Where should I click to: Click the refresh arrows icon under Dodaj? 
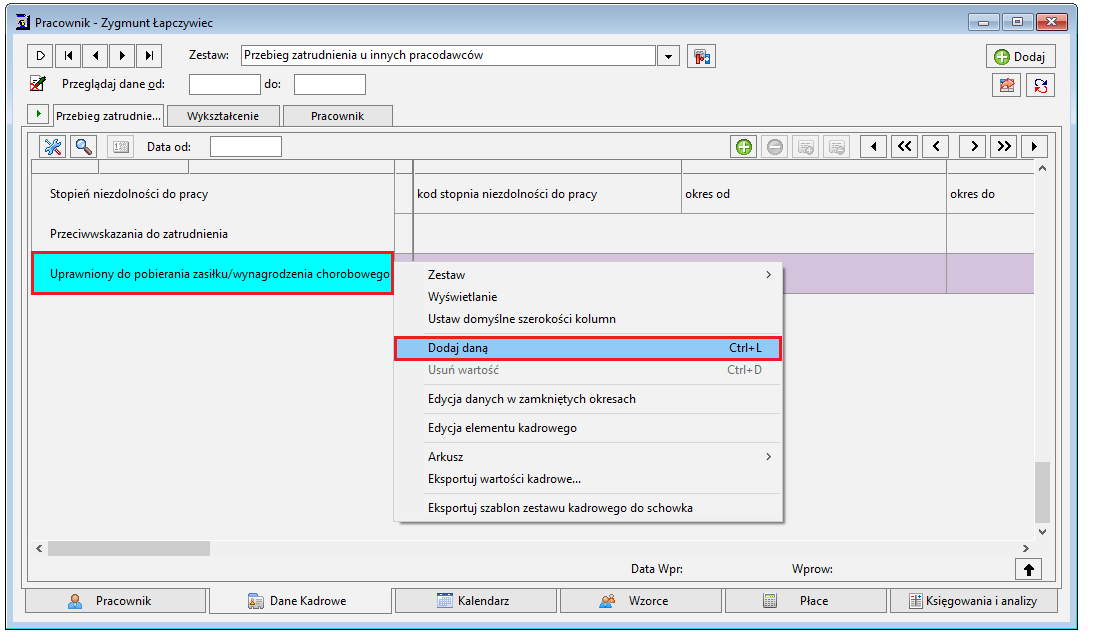[x=1040, y=85]
